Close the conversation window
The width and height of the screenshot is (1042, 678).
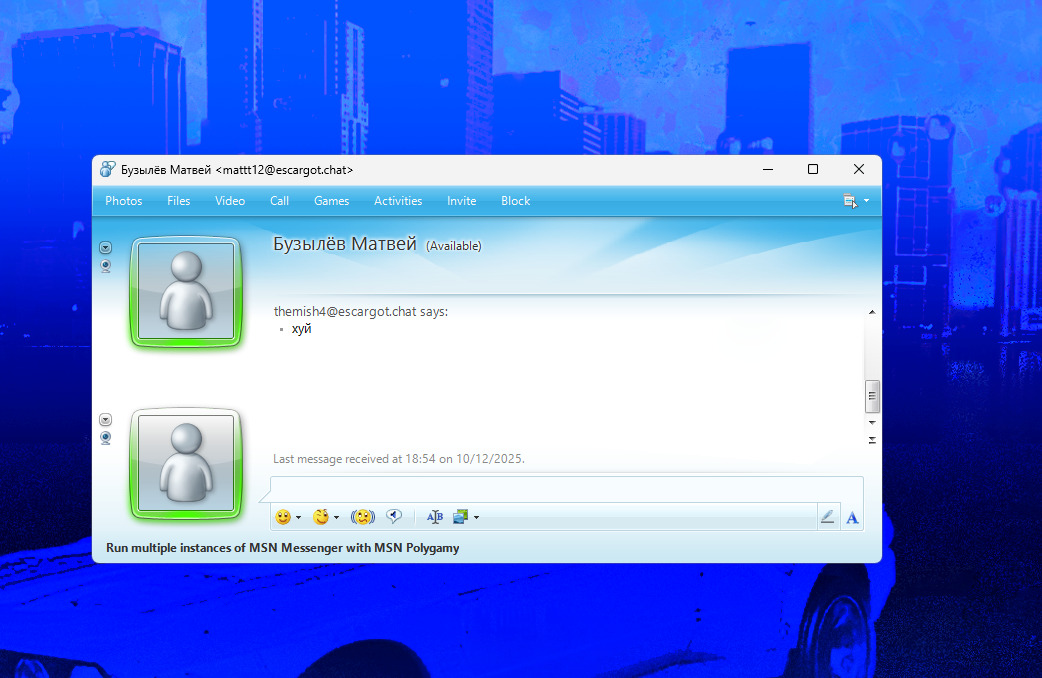pos(859,170)
